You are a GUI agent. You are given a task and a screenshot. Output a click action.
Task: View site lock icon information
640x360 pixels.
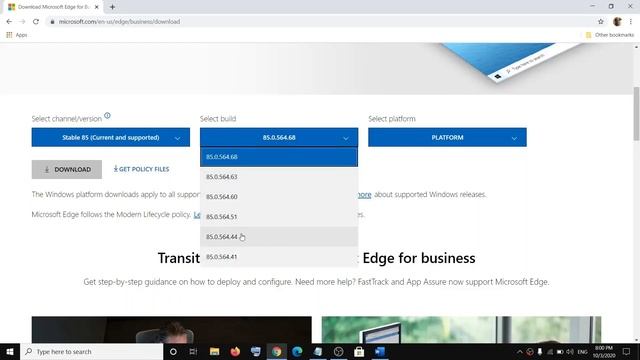(x=52, y=22)
